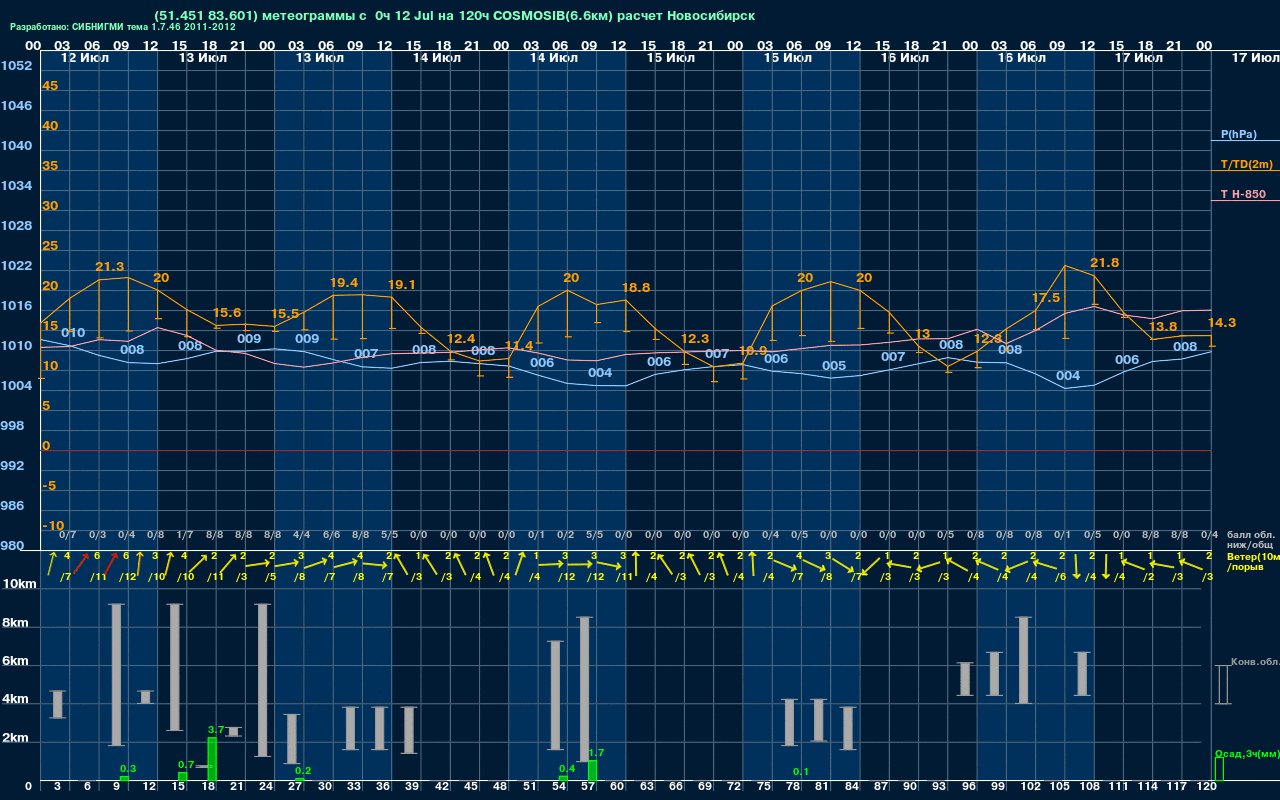1280x800 pixels.
Task: Click the 0.4 precipitation value
Action: [567, 768]
